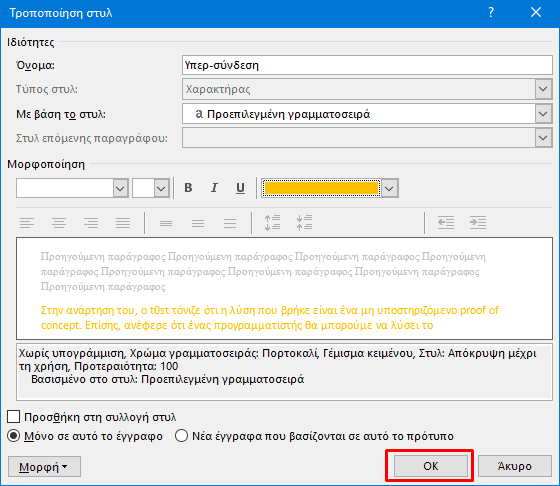Open the orange font color picker
The image size is (560, 486).
pos(330,188)
